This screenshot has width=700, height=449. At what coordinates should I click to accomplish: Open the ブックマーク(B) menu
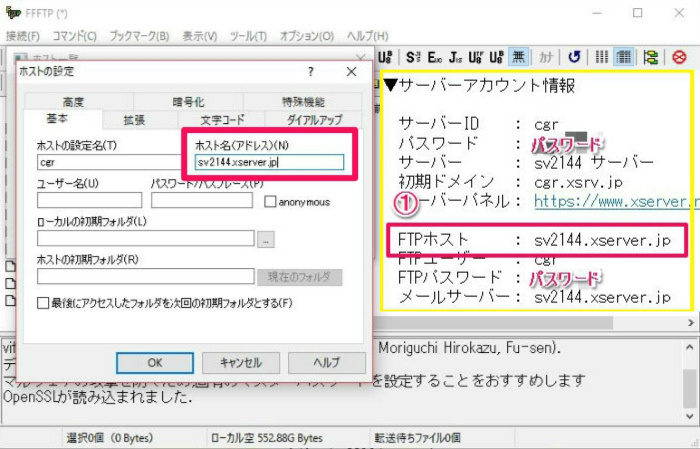(139, 36)
